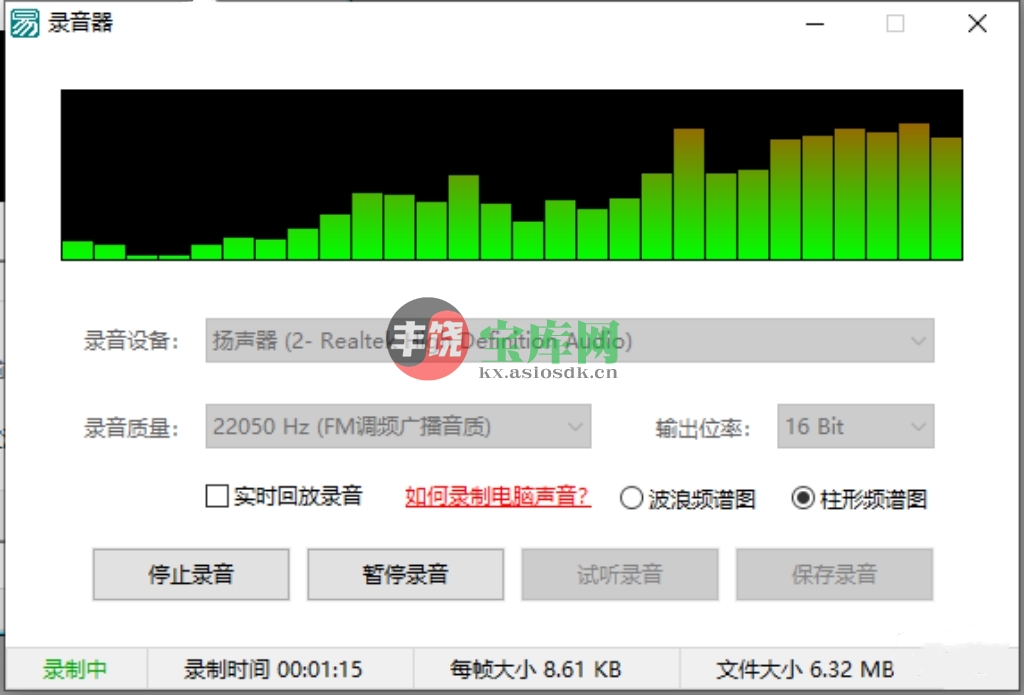Minimize the 录音器 window

click(x=815, y=24)
